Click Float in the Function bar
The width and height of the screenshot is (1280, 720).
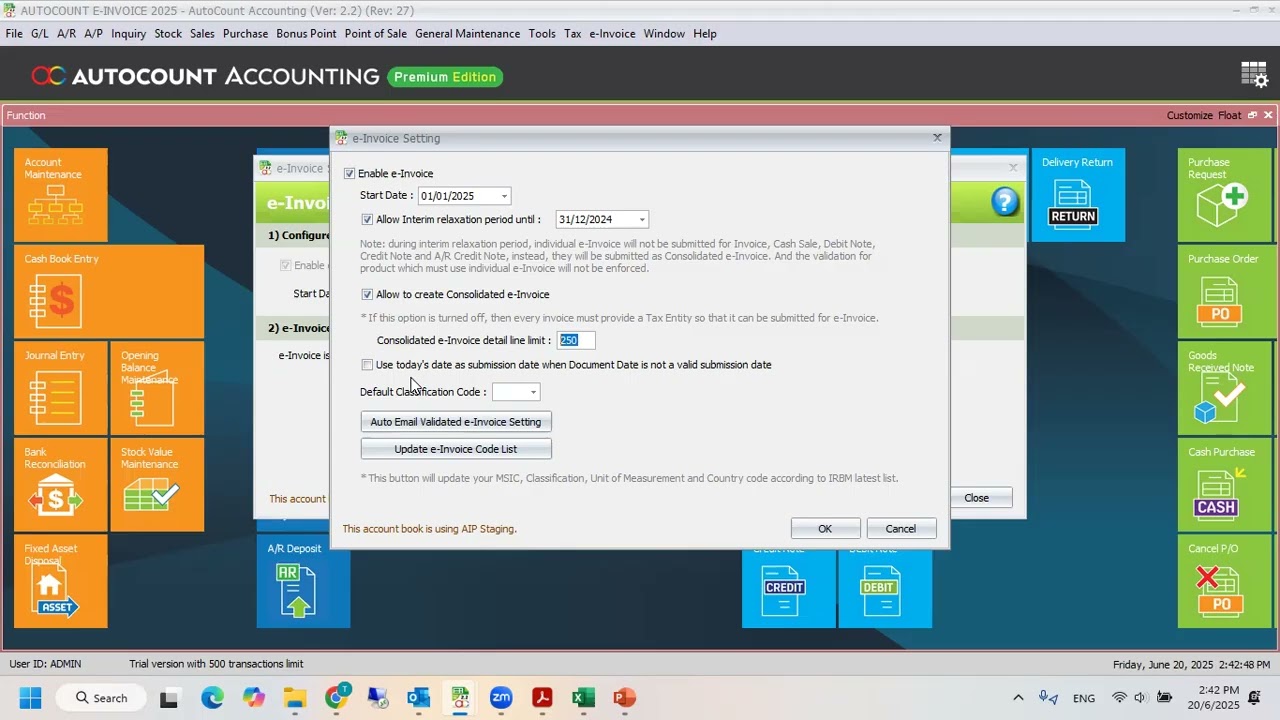(1229, 116)
